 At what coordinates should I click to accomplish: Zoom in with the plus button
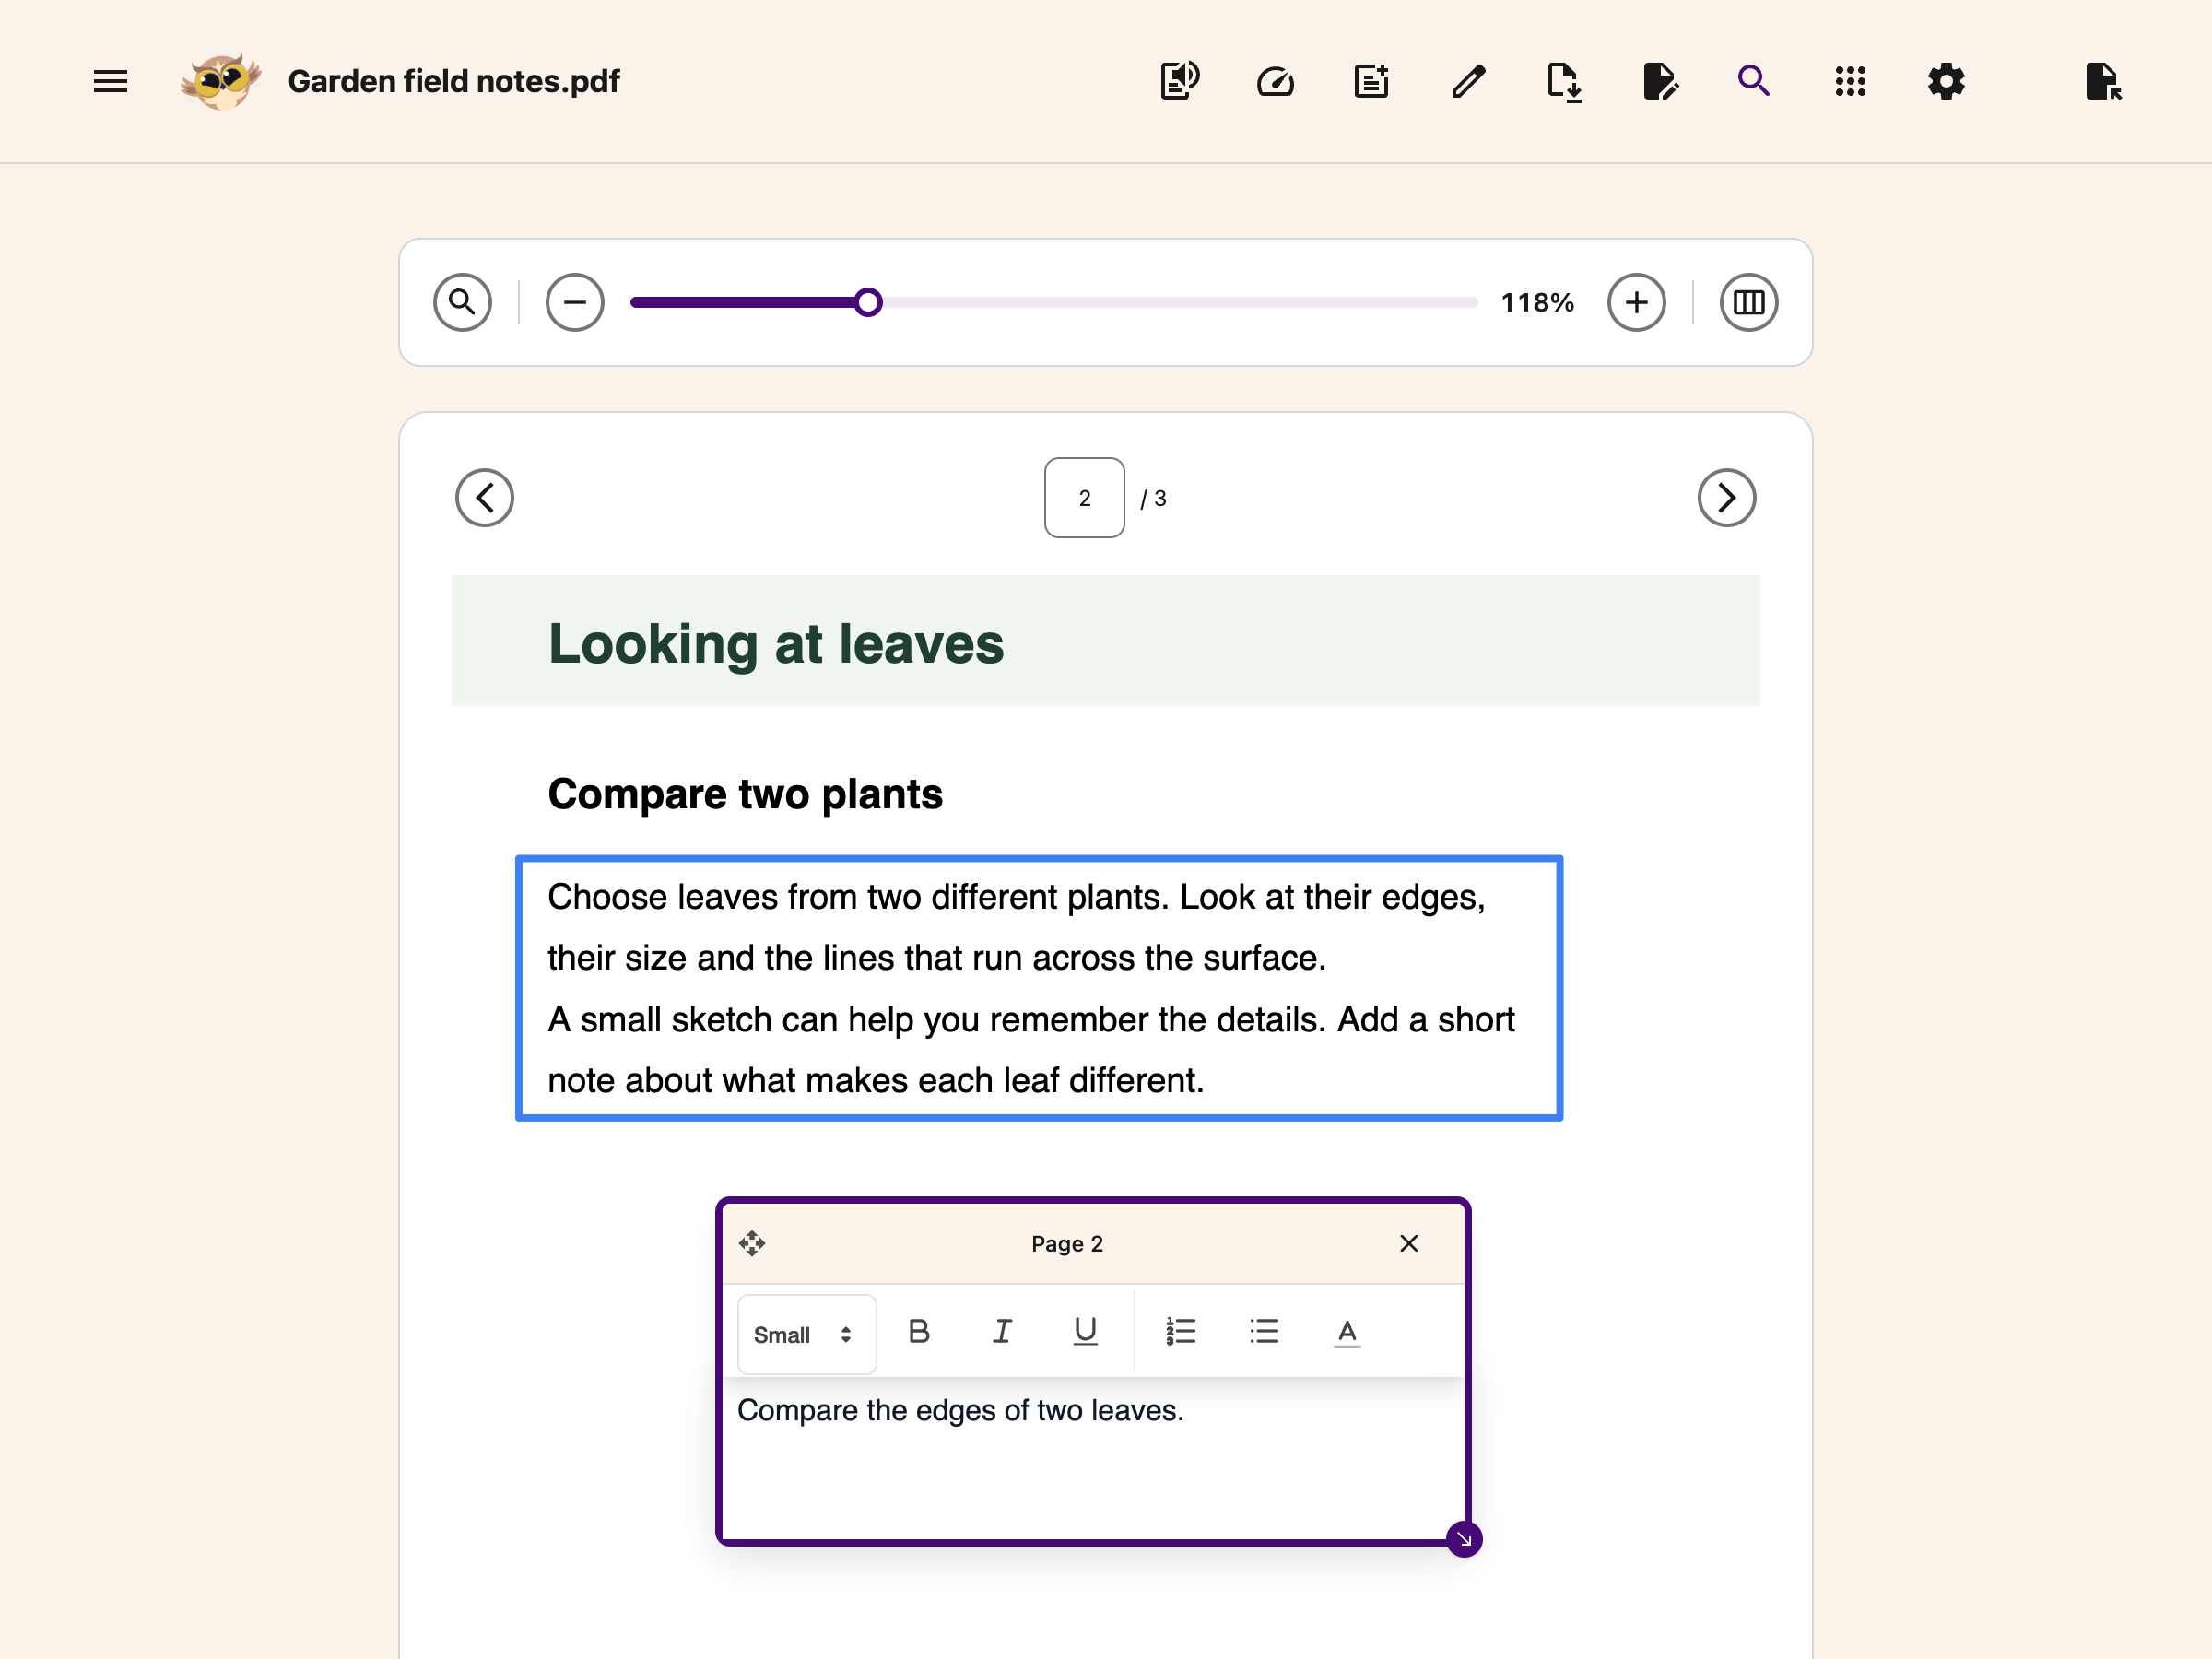pyautogui.click(x=1636, y=302)
